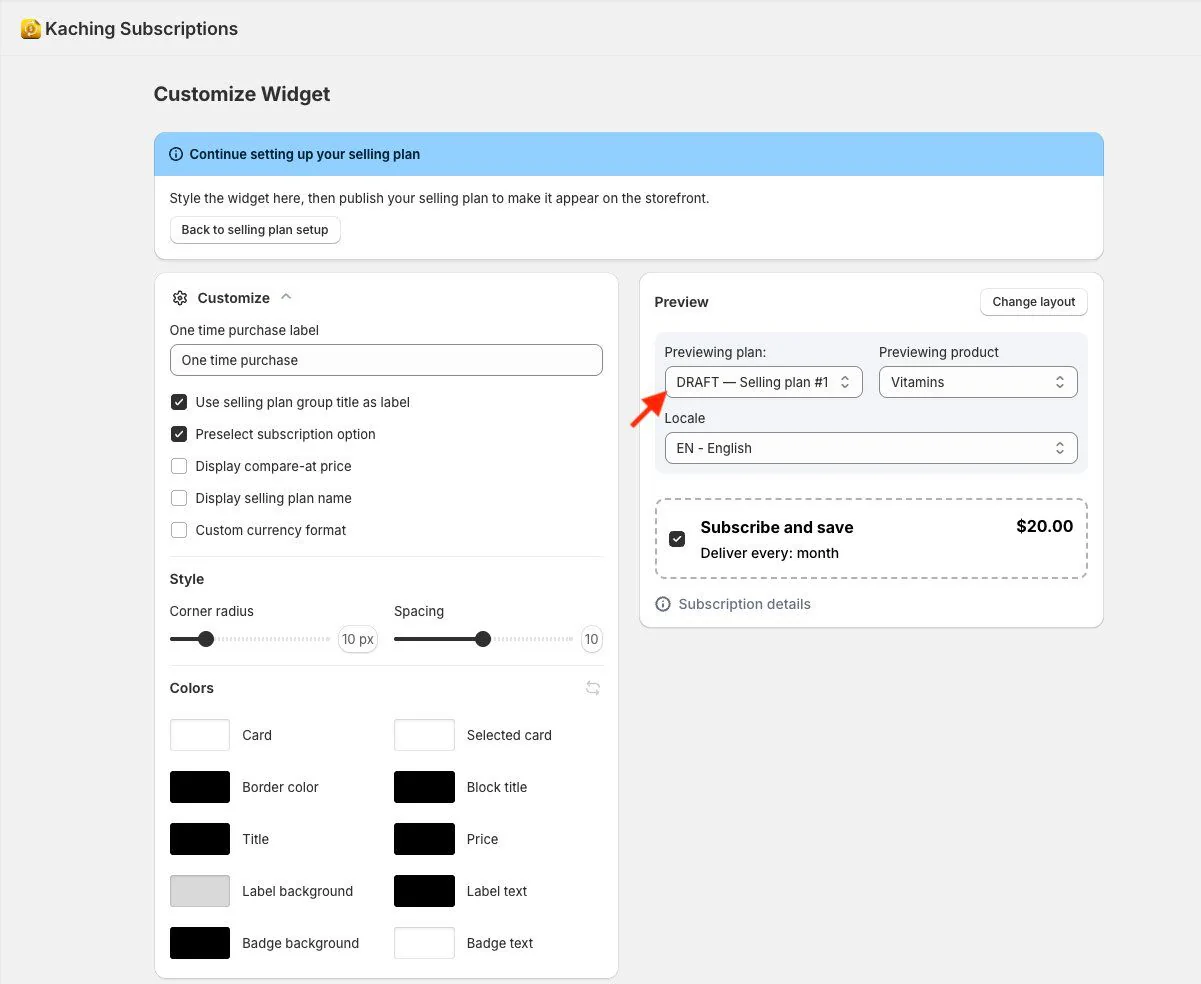Open the Border color swatch
Screen dimensions: 1201x984
(200, 787)
